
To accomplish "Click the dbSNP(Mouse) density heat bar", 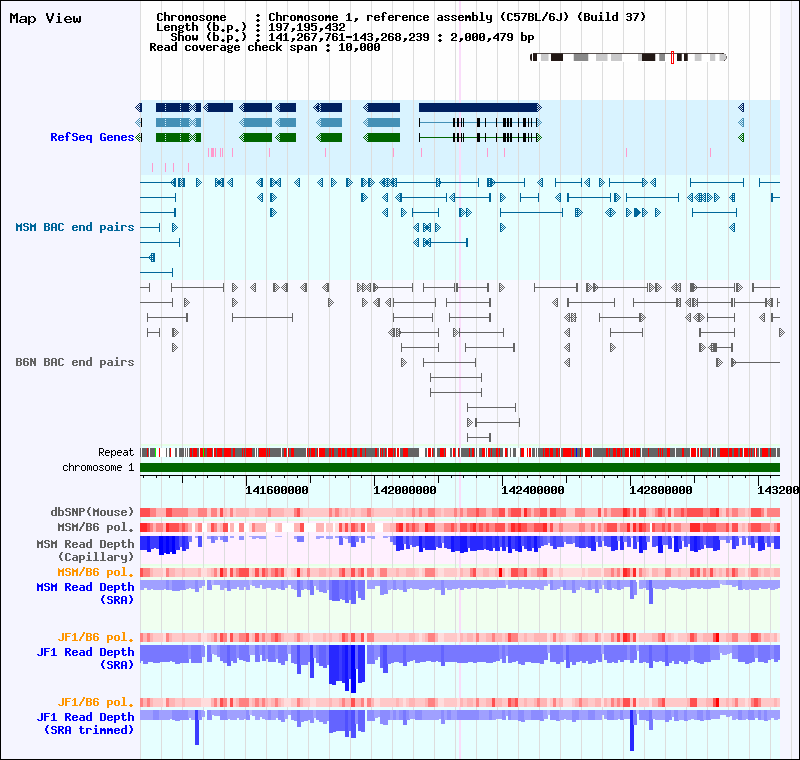I will point(460,513).
